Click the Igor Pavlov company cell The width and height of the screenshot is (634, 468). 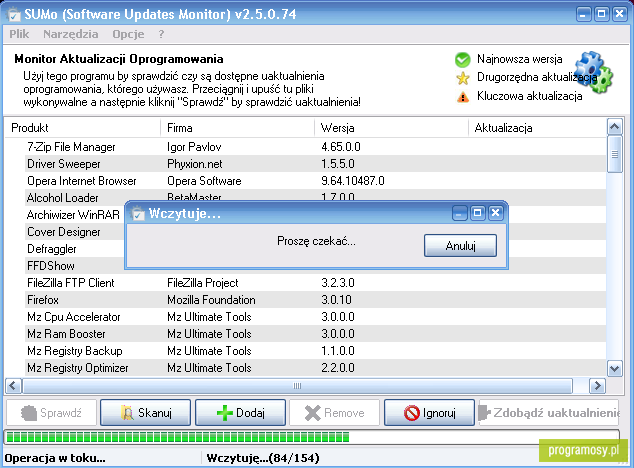pos(194,147)
